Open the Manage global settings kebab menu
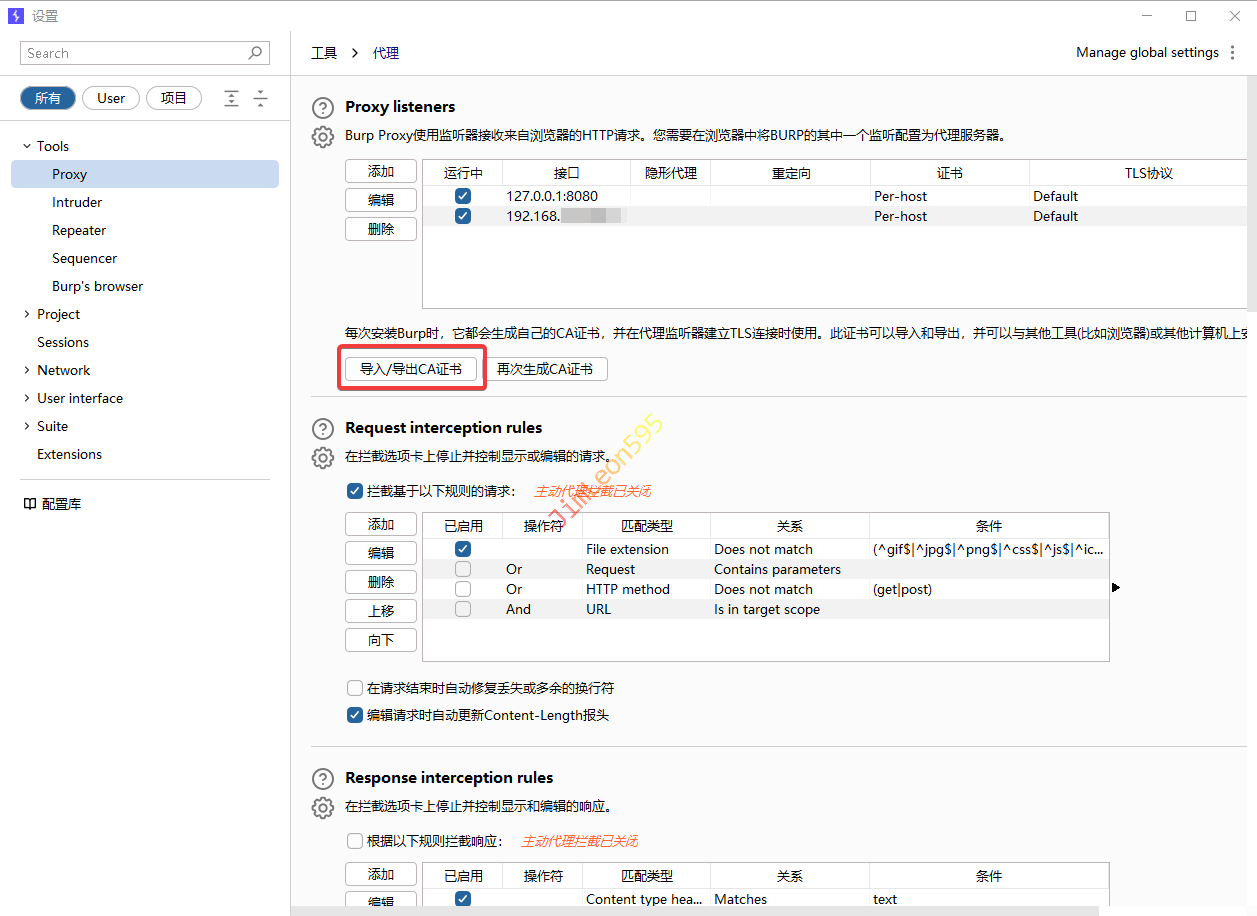Screen dimensions: 1257x916 1231,53
